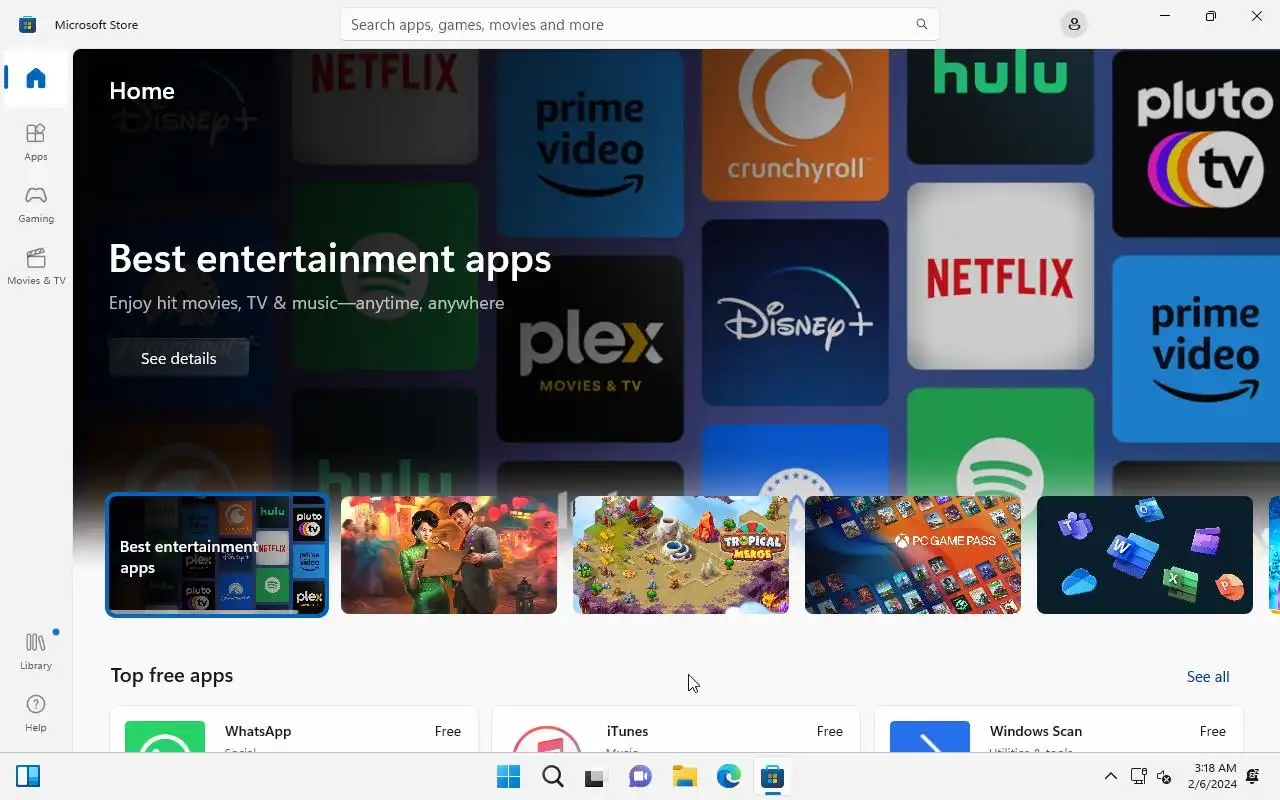1280x800 pixels.
Task: Show hidden system tray icons
Action: pos(1110,777)
